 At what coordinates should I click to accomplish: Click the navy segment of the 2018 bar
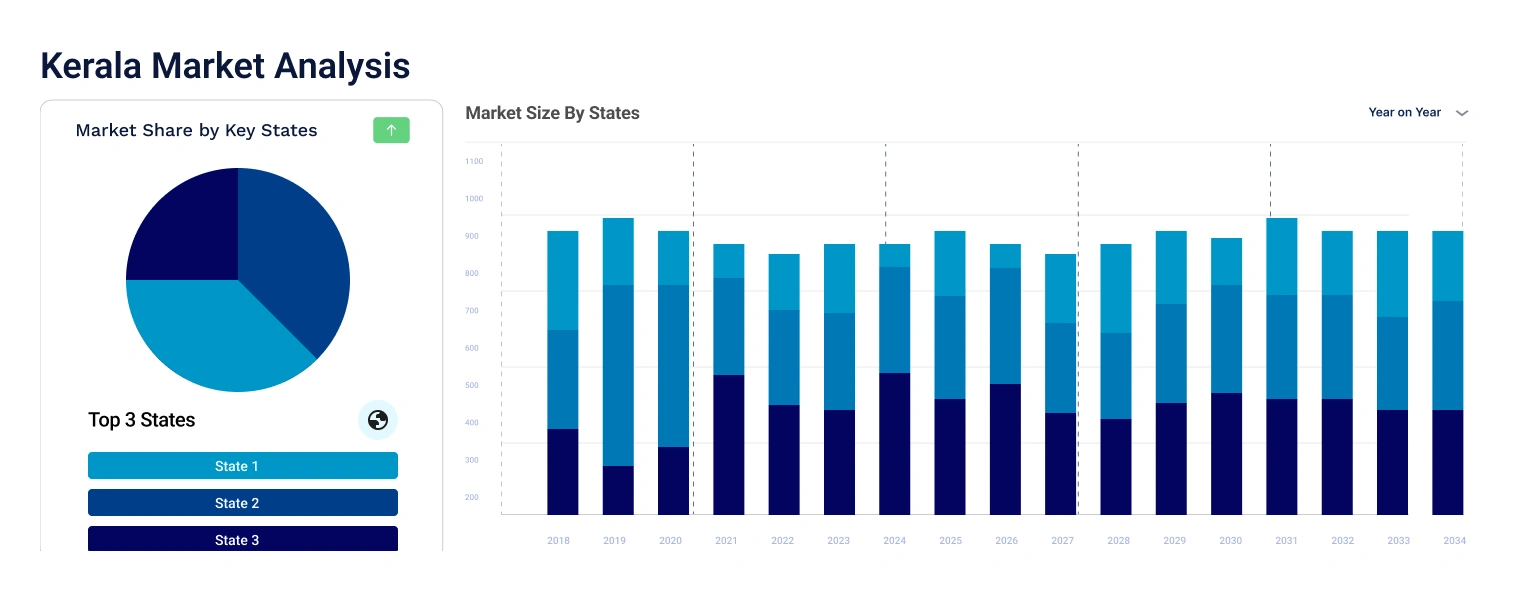[563, 471]
